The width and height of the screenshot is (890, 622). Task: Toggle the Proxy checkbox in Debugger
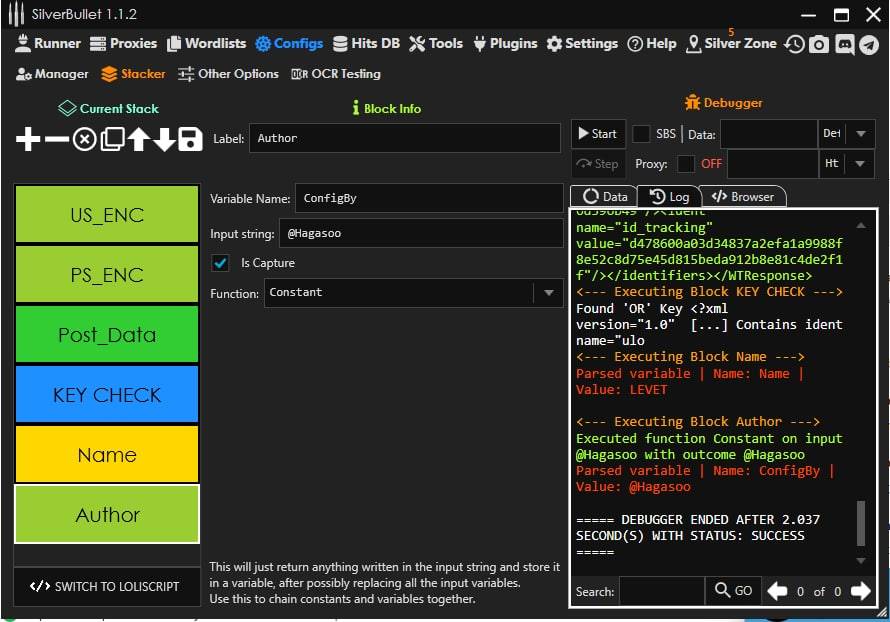coord(686,164)
